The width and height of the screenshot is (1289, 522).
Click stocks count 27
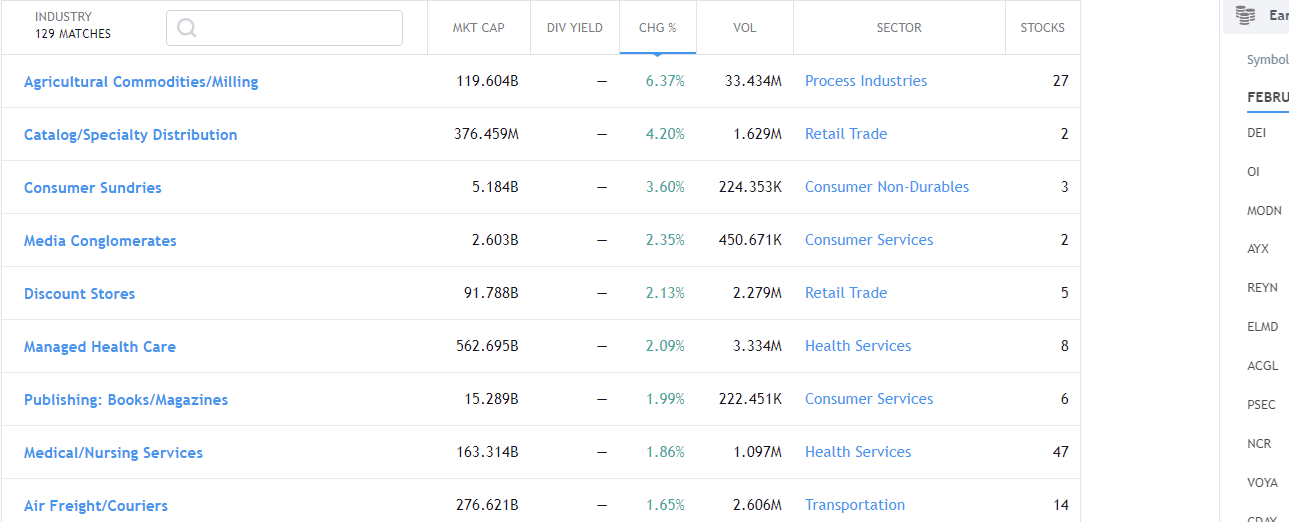coord(1061,81)
